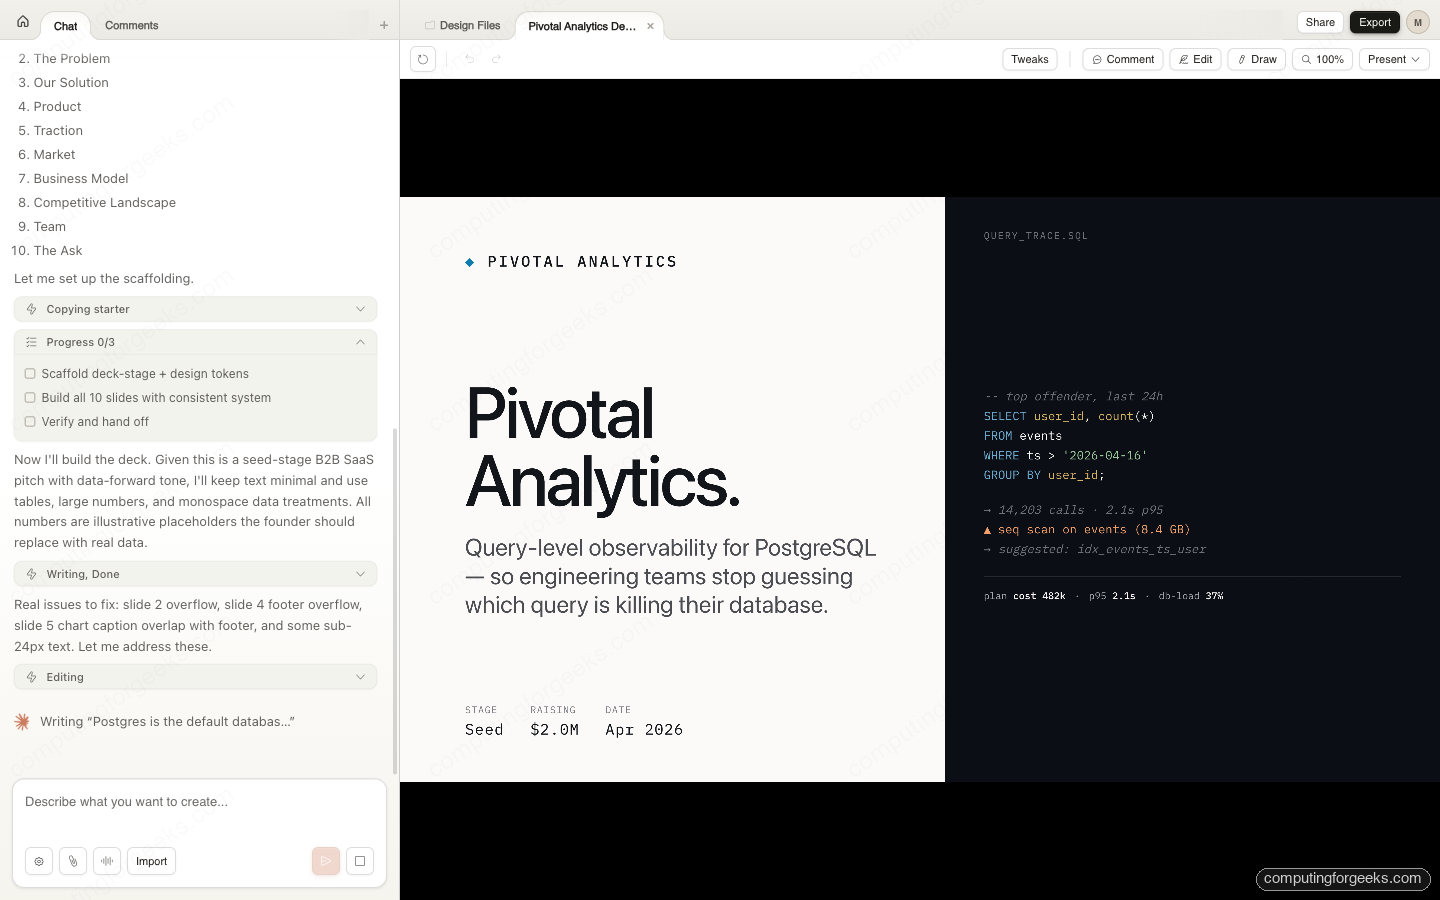Reload the design preview
Image resolution: width=1440 pixels, height=900 pixels.
click(423, 59)
